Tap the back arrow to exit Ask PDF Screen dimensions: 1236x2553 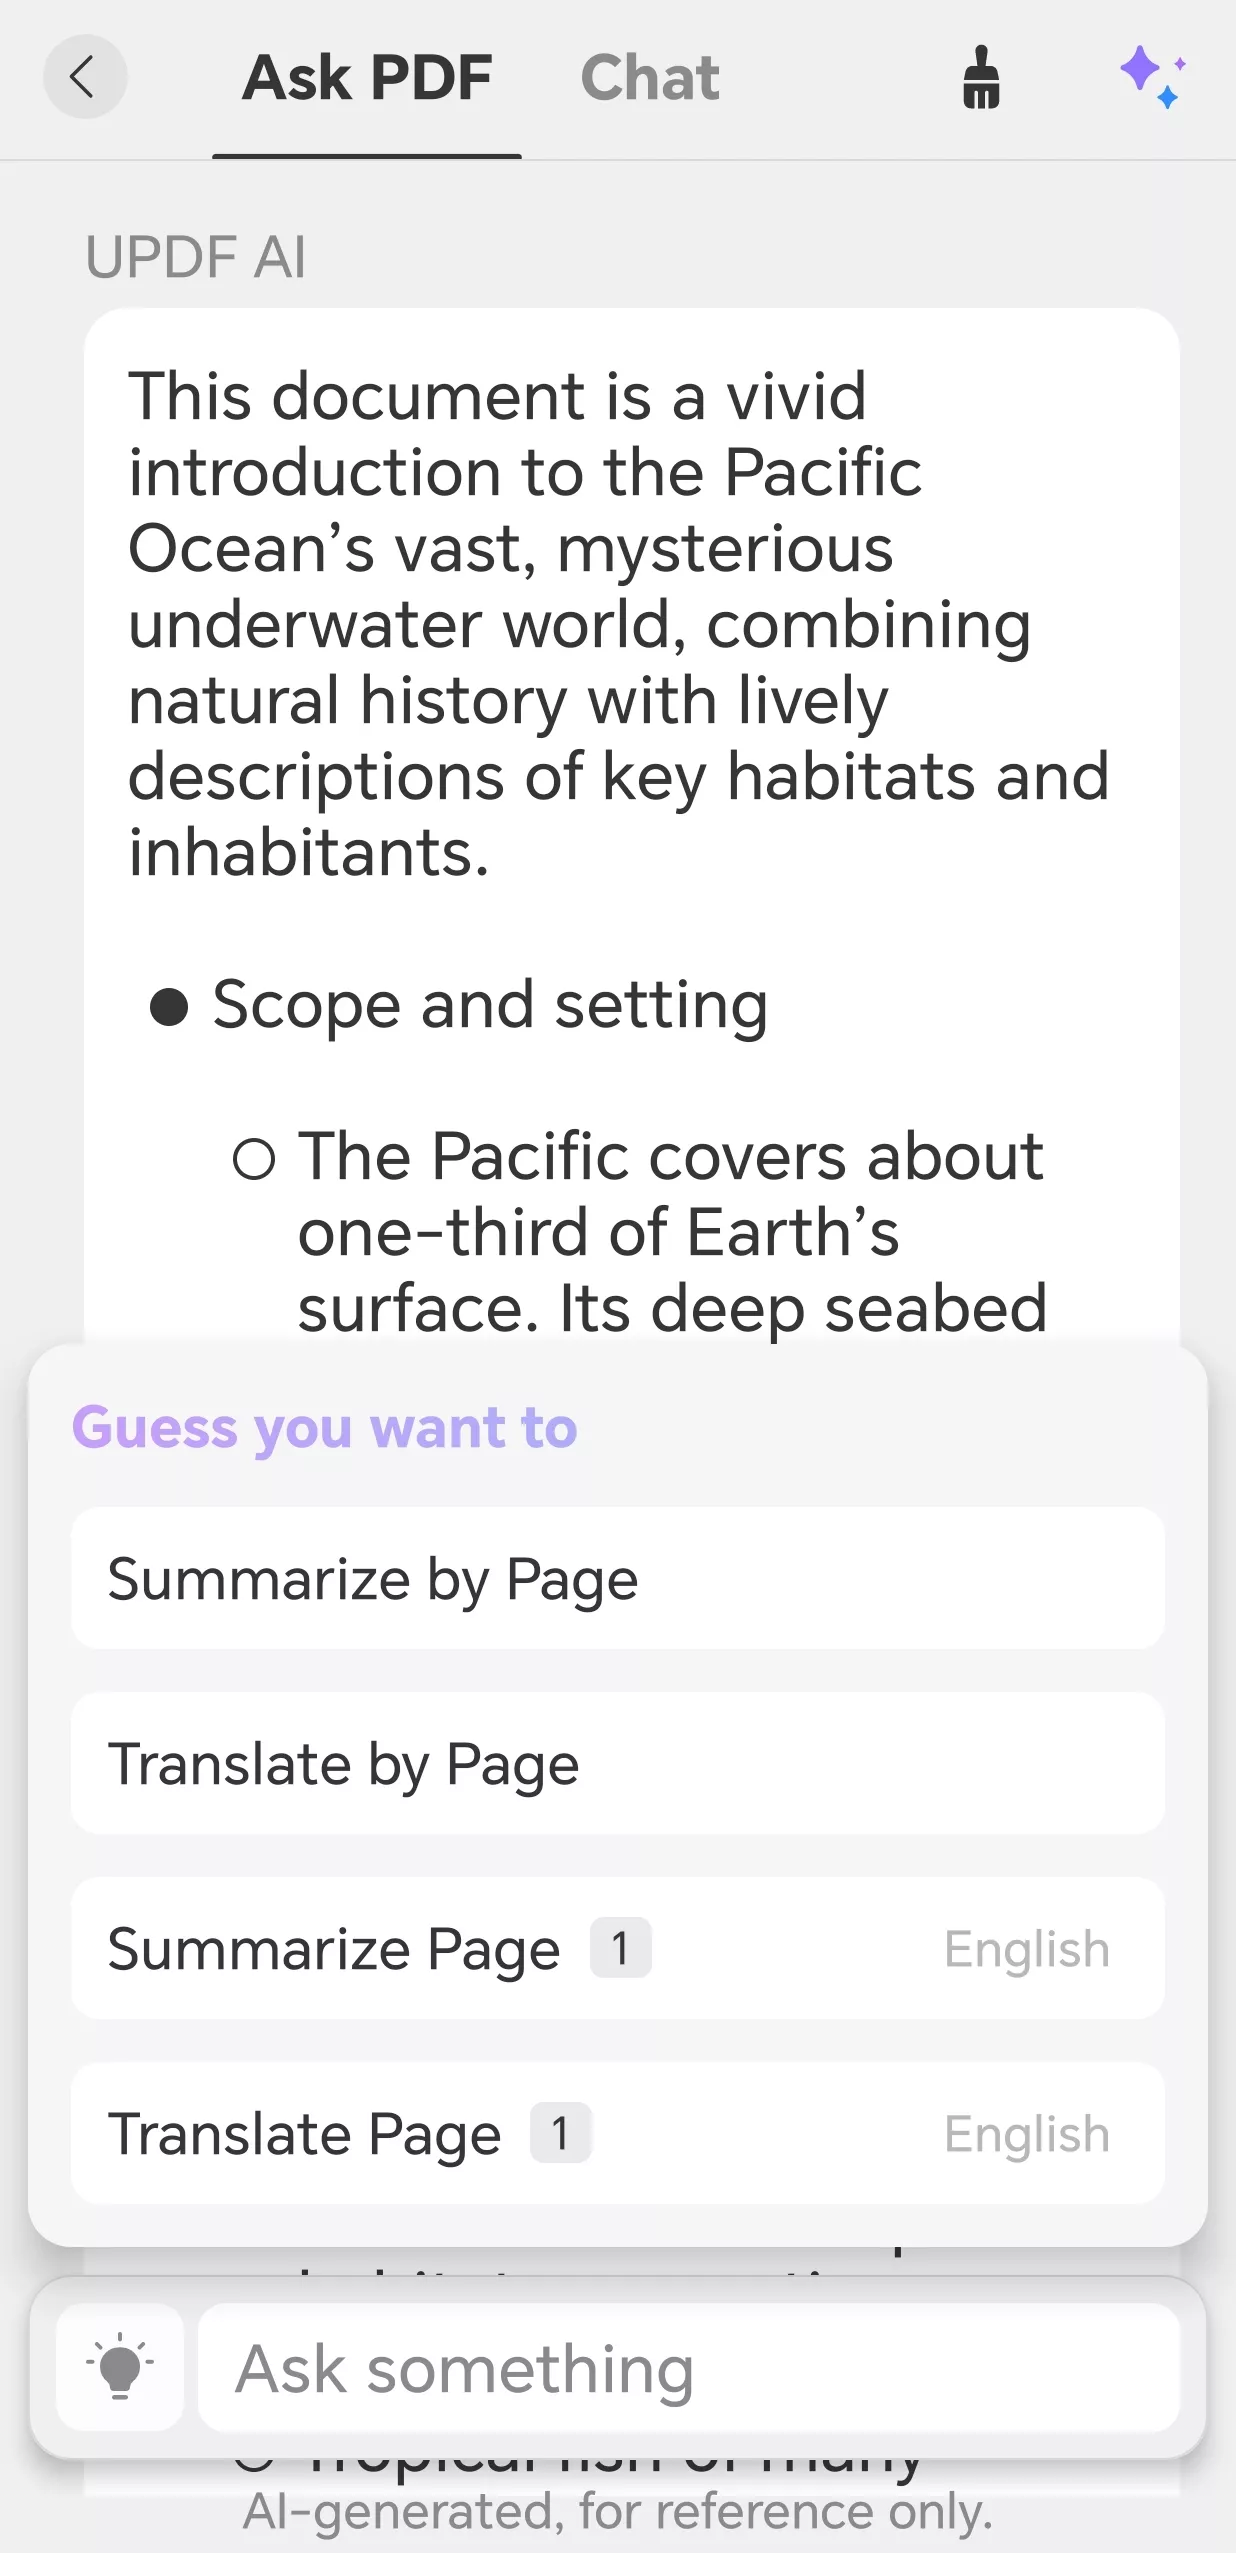85,77
